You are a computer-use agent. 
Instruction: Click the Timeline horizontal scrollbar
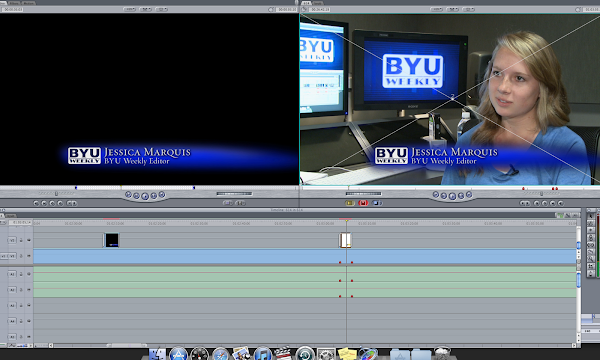(126, 345)
